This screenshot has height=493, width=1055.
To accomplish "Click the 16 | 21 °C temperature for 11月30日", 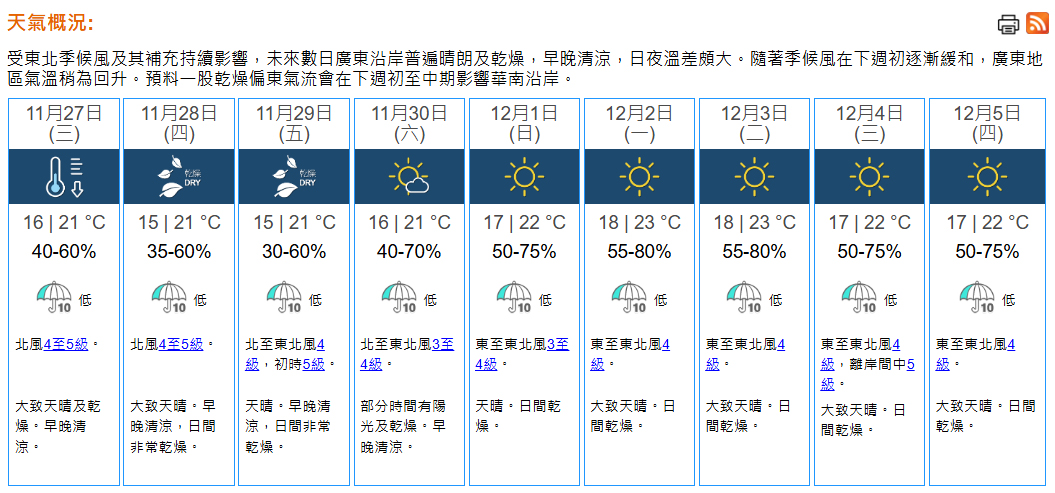I will pos(409,222).
